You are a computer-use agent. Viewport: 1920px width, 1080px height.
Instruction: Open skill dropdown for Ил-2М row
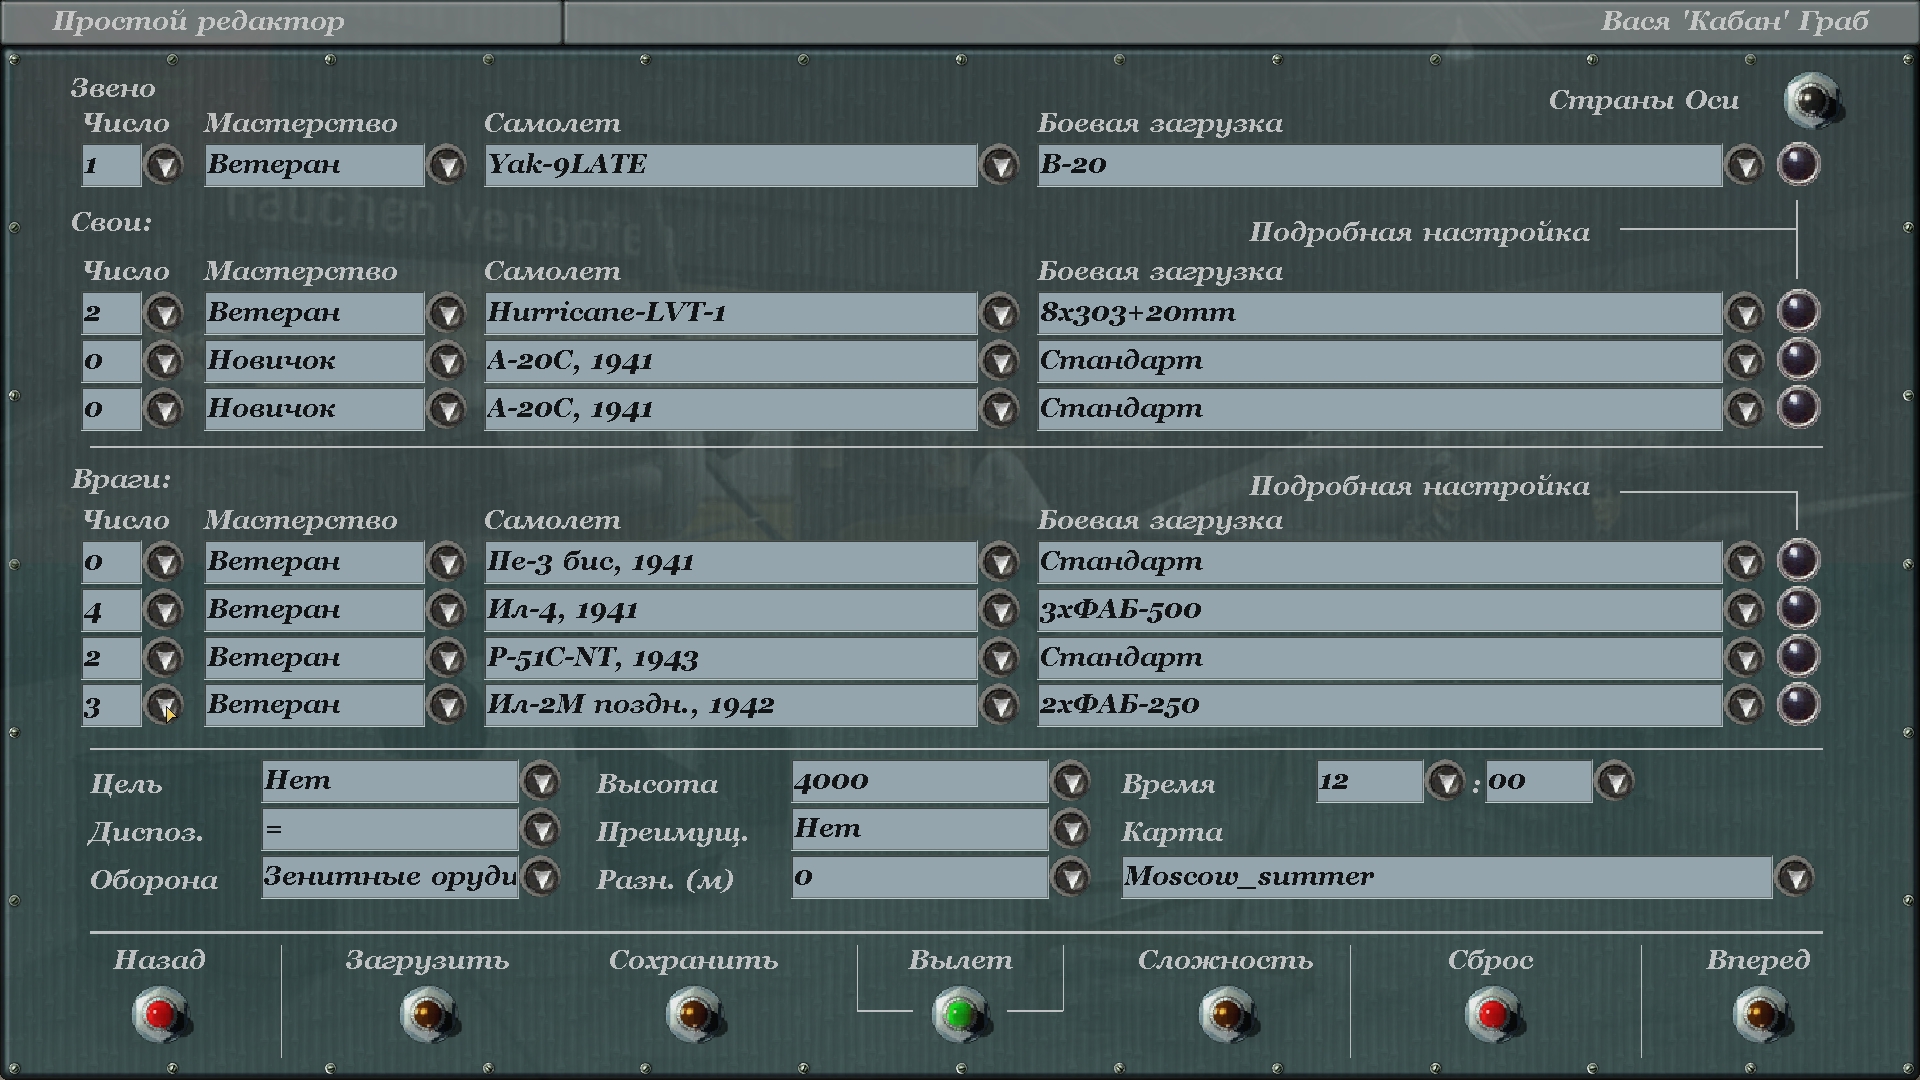446,705
